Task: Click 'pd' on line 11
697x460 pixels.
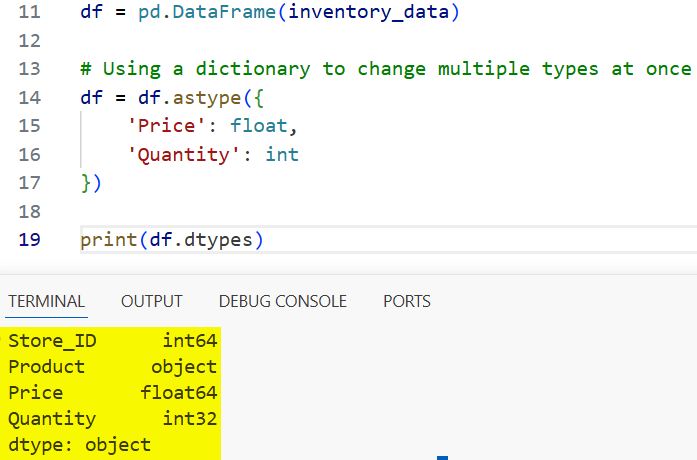Action: 149,12
